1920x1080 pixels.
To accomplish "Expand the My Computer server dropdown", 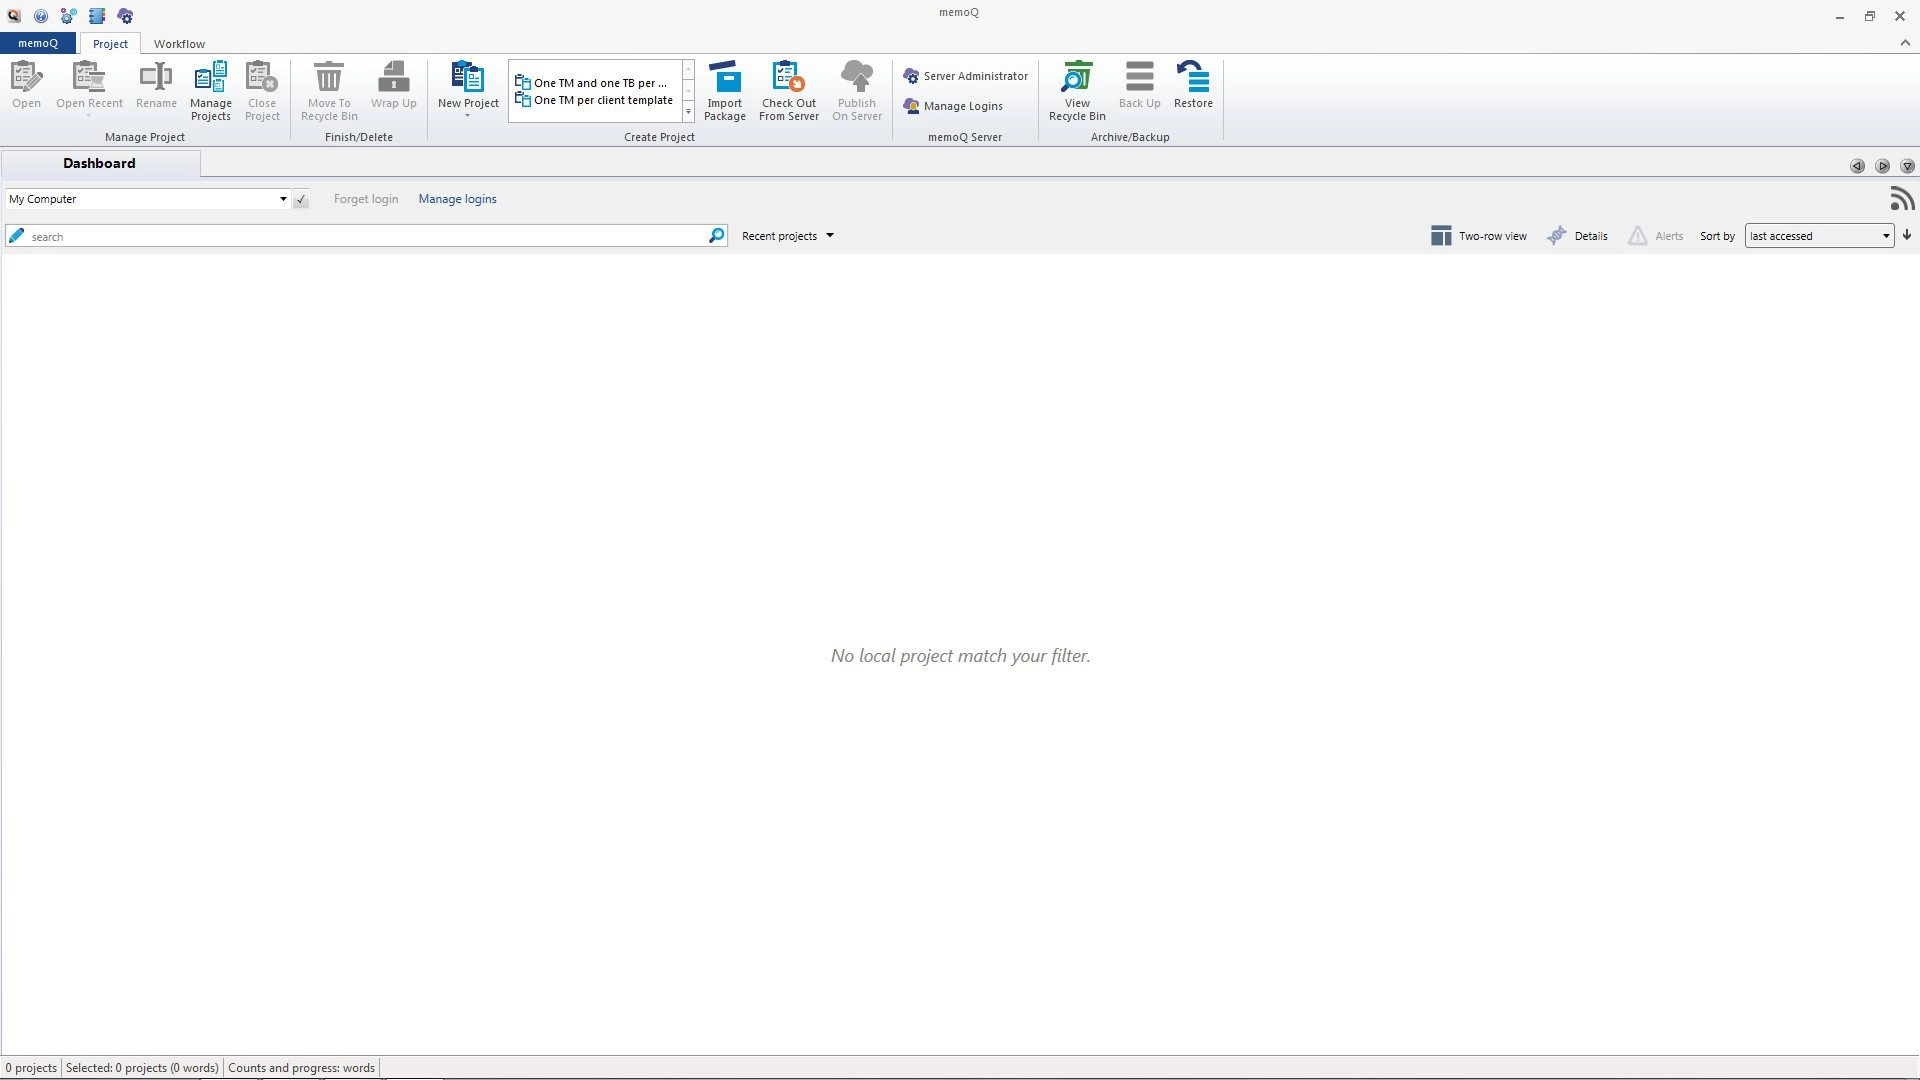I will tap(283, 199).
